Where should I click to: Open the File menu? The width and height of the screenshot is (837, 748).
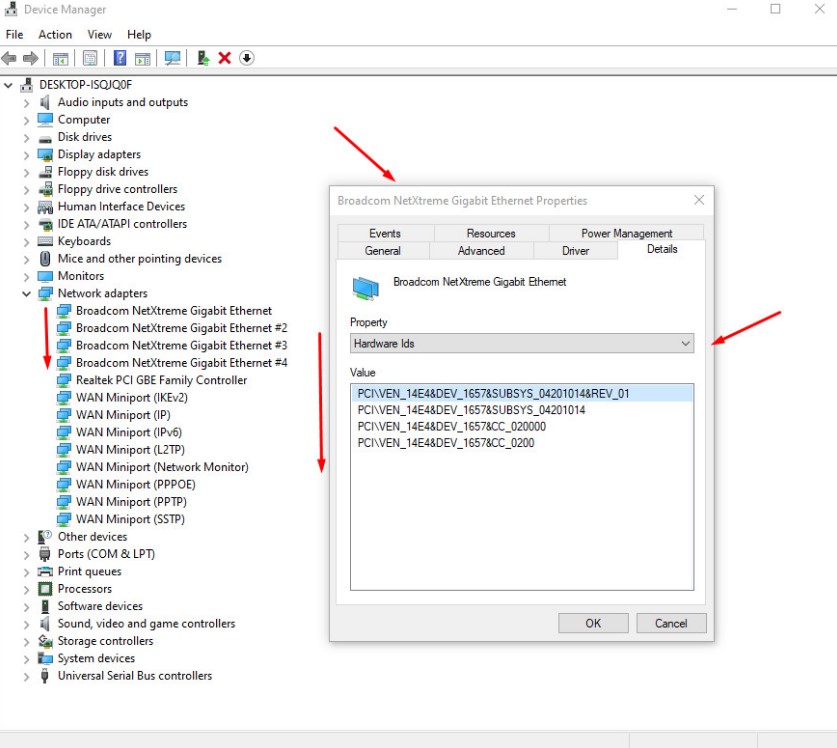(x=14, y=35)
